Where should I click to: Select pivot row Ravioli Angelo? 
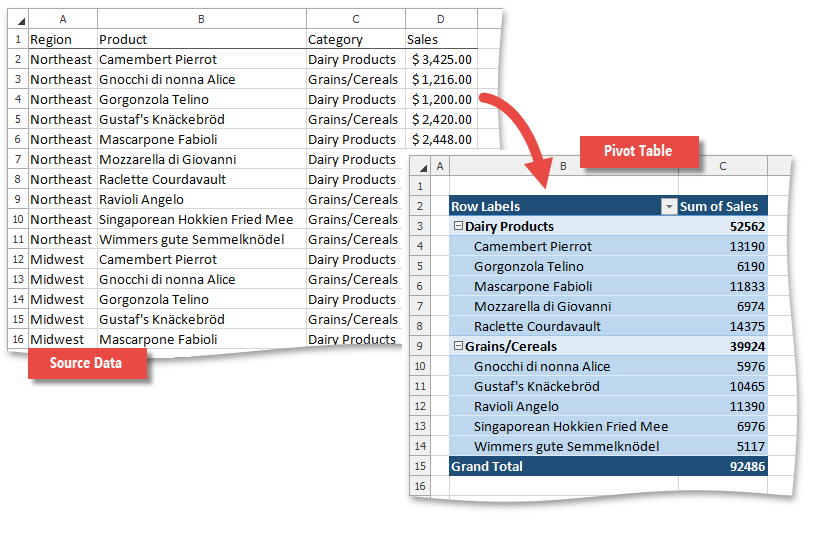pyautogui.click(x=564, y=406)
